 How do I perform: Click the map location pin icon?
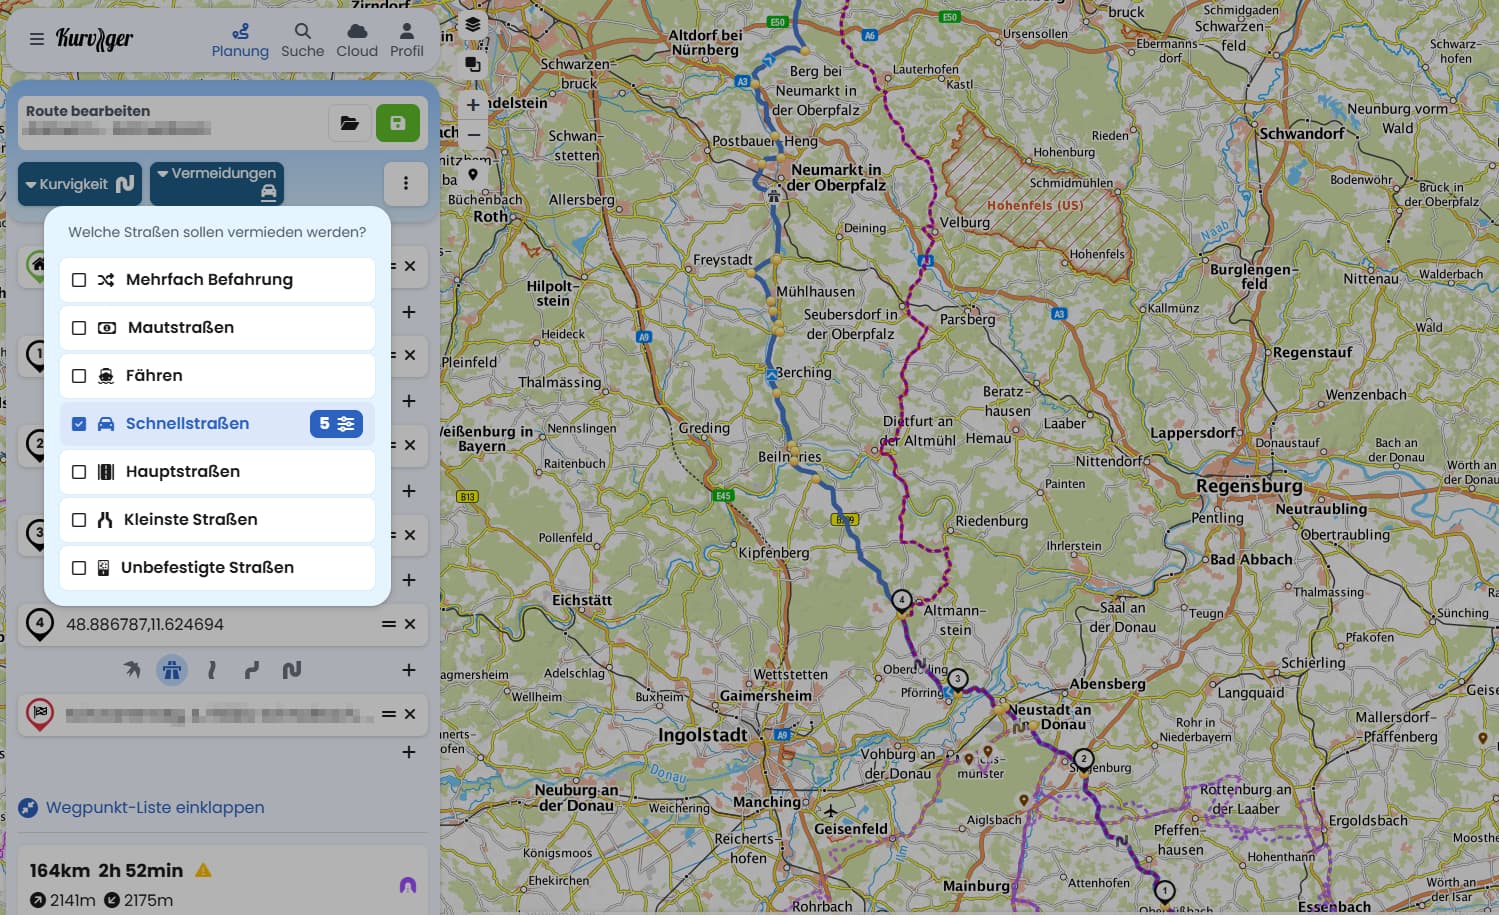[473, 174]
